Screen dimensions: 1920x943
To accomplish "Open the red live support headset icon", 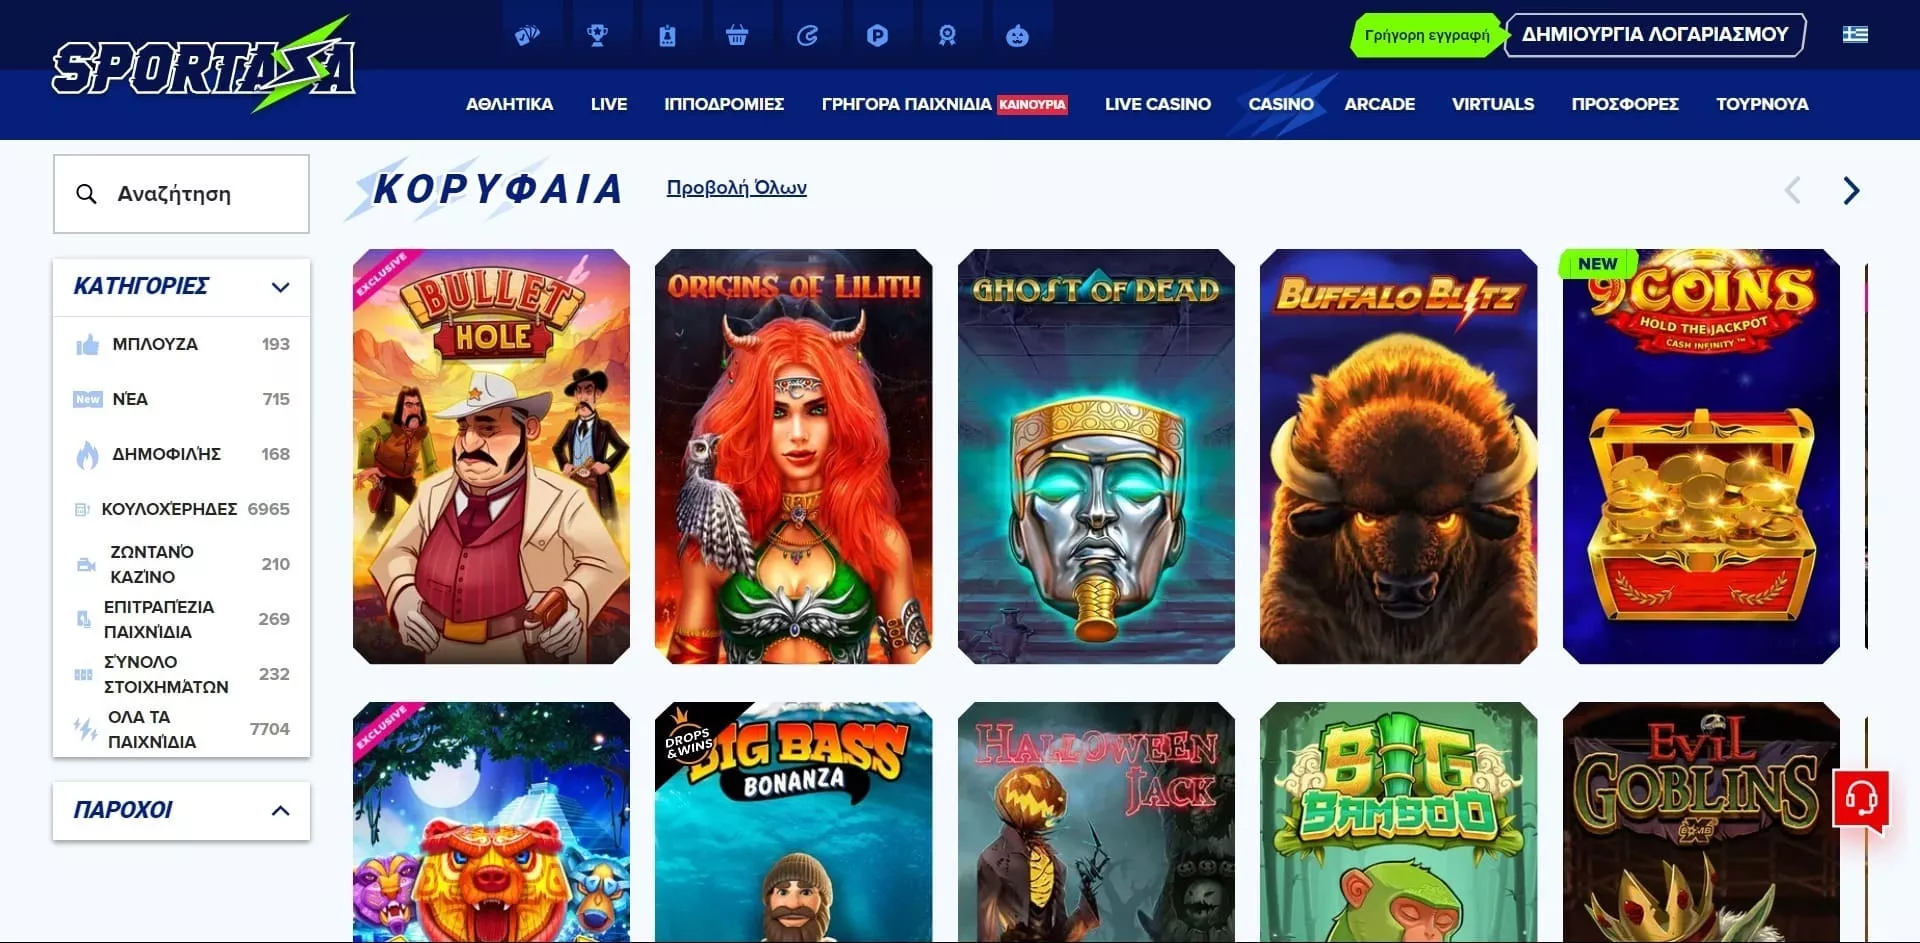I will [1861, 800].
